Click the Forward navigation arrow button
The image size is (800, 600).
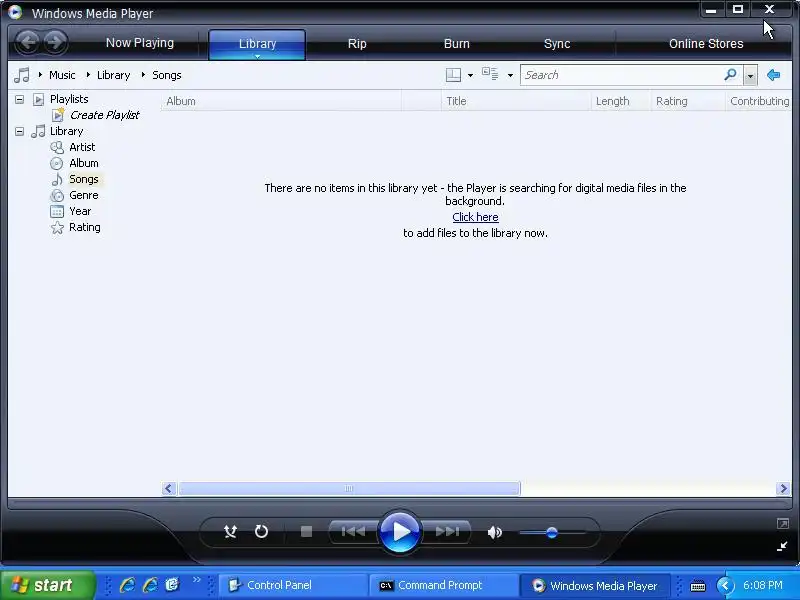click(x=55, y=42)
